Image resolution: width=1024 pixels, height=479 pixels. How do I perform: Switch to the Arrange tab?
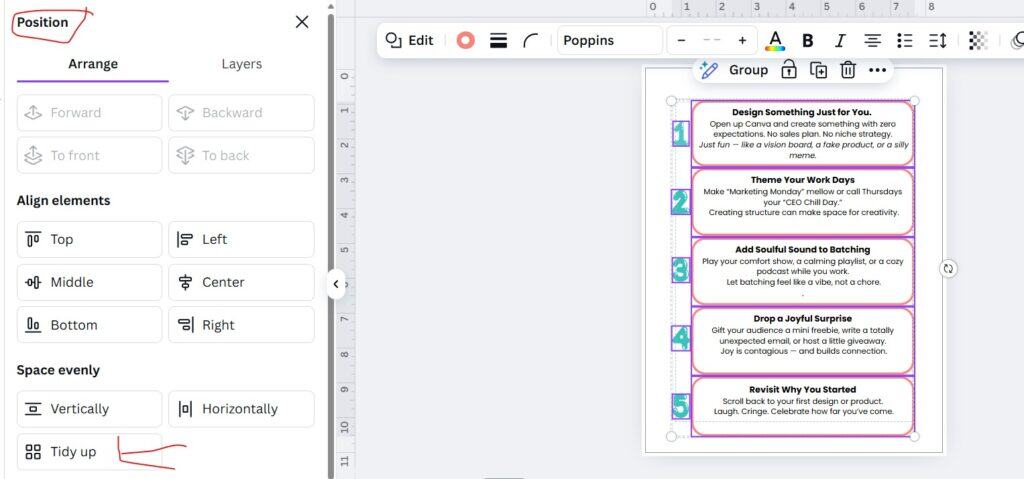click(x=93, y=64)
